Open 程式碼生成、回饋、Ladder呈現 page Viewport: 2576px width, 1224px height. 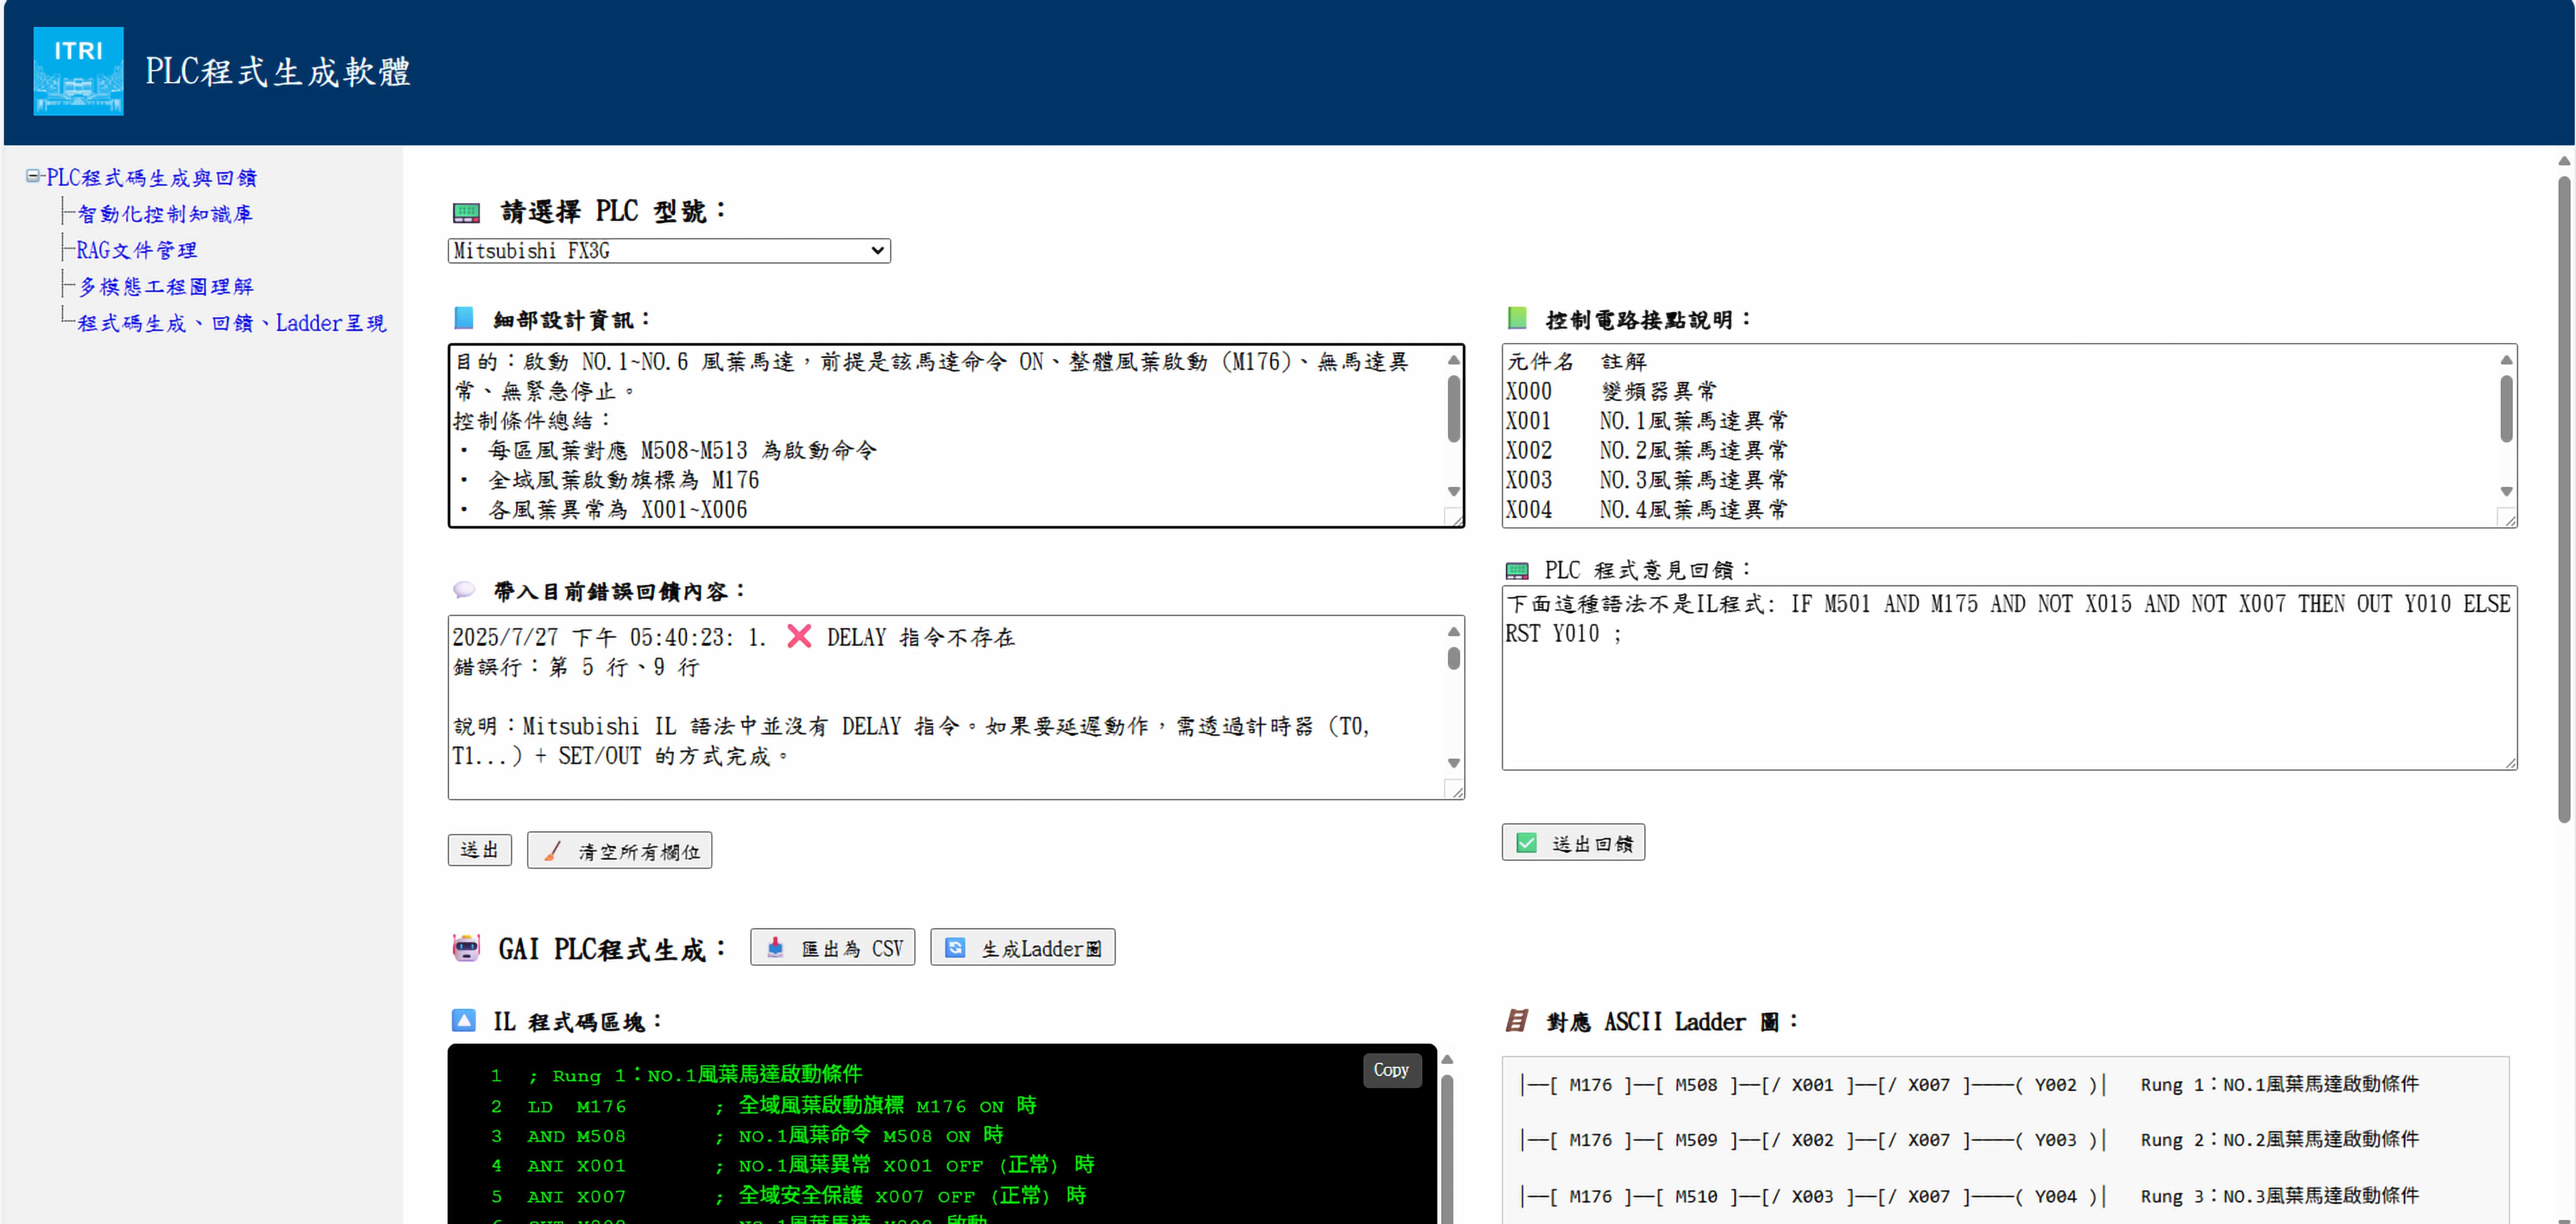click(231, 323)
